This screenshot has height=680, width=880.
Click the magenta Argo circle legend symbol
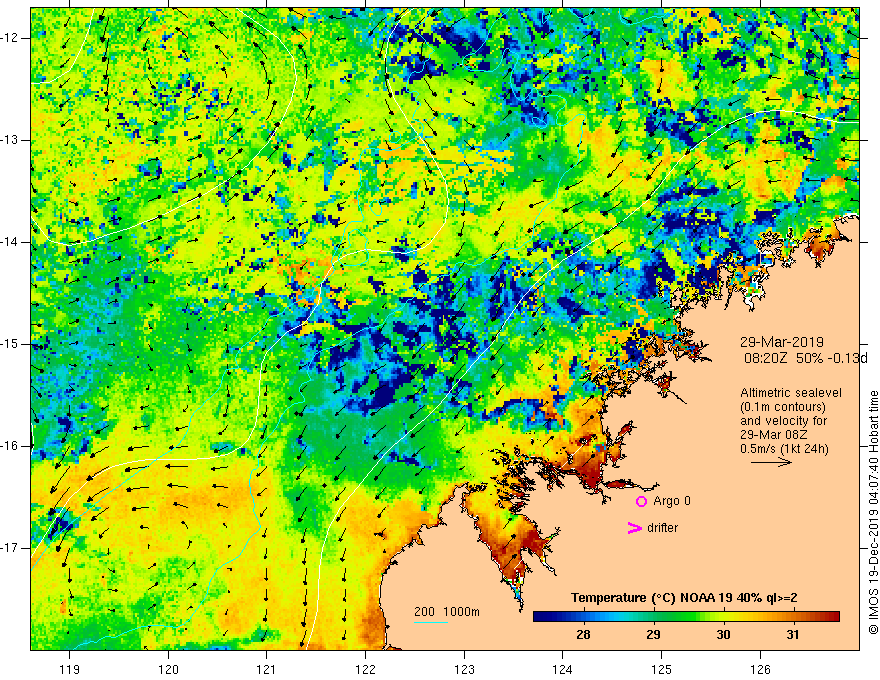click(x=641, y=502)
